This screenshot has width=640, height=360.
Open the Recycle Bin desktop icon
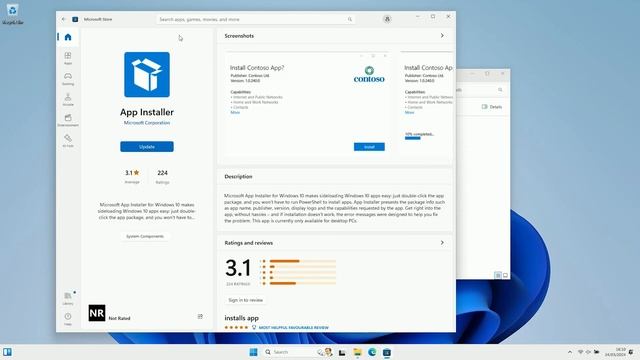click(x=12, y=14)
